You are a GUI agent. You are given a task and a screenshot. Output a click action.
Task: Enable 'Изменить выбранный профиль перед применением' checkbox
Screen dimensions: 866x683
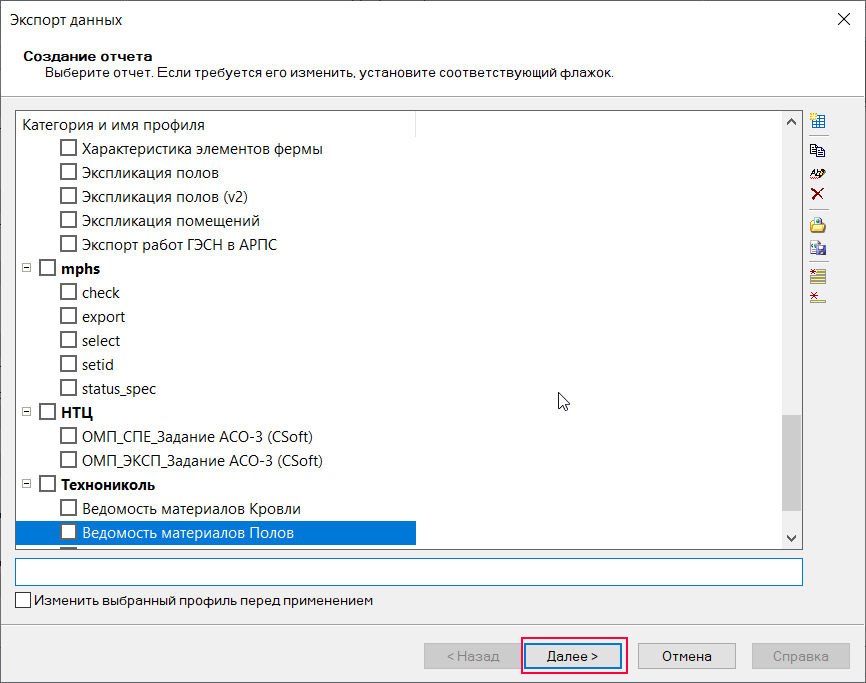click(x=23, y=601)
